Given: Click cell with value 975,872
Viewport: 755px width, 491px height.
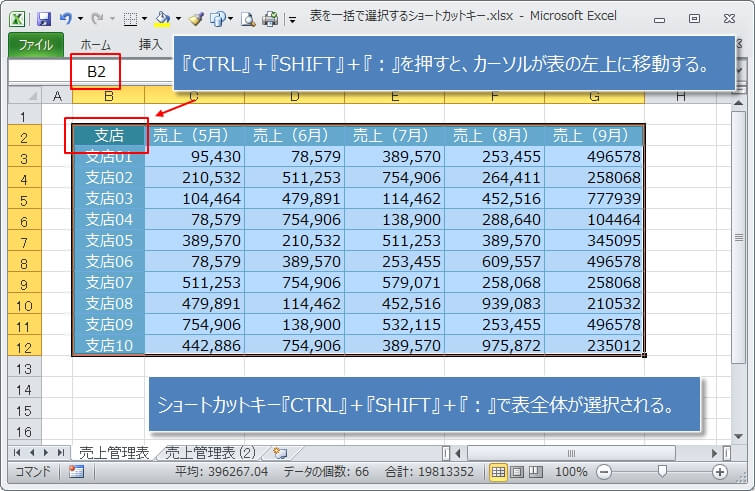Looking at the screenshot, I should coord(495,346).
